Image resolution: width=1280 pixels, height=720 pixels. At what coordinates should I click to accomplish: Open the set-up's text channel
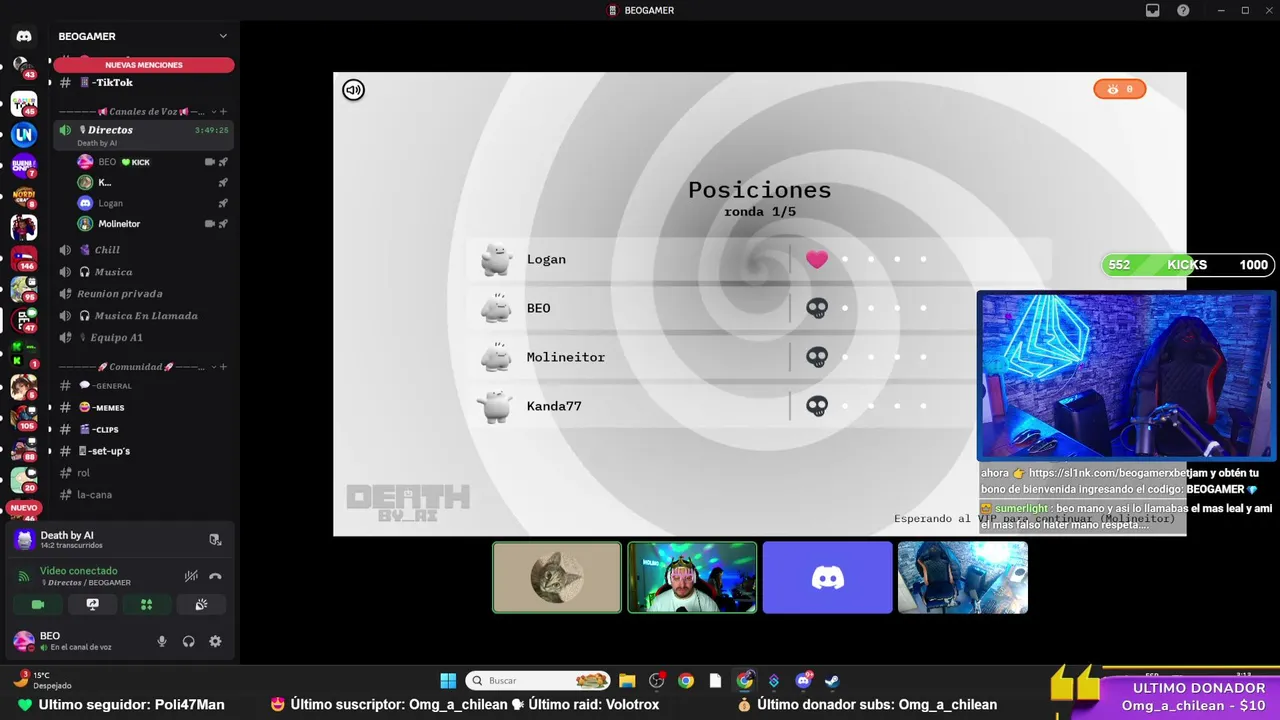tap(144, 451)
